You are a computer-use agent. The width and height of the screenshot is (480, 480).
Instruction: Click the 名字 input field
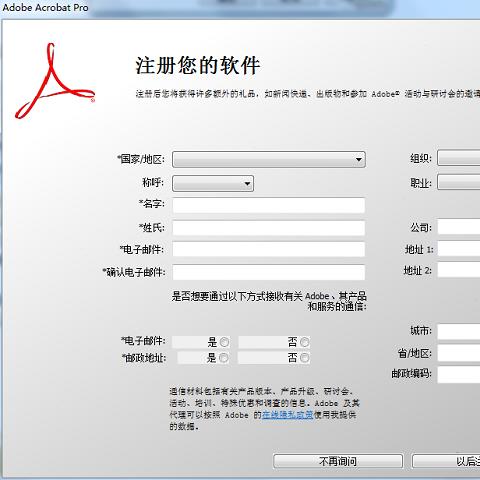pos(269,205)
